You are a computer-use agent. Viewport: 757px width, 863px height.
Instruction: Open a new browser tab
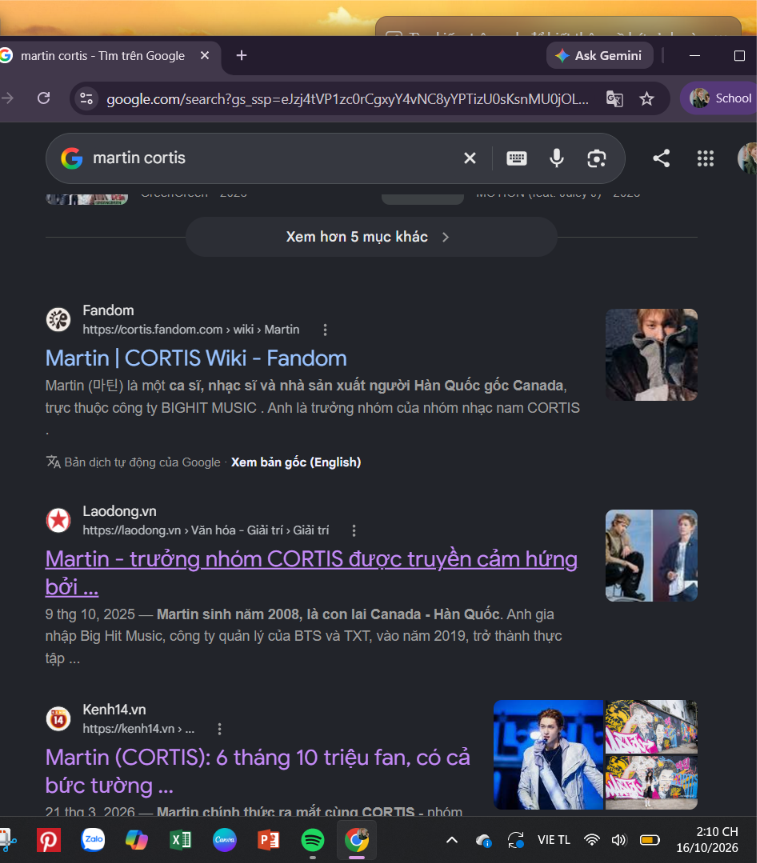pyautogui.click(x=241, y=56)
